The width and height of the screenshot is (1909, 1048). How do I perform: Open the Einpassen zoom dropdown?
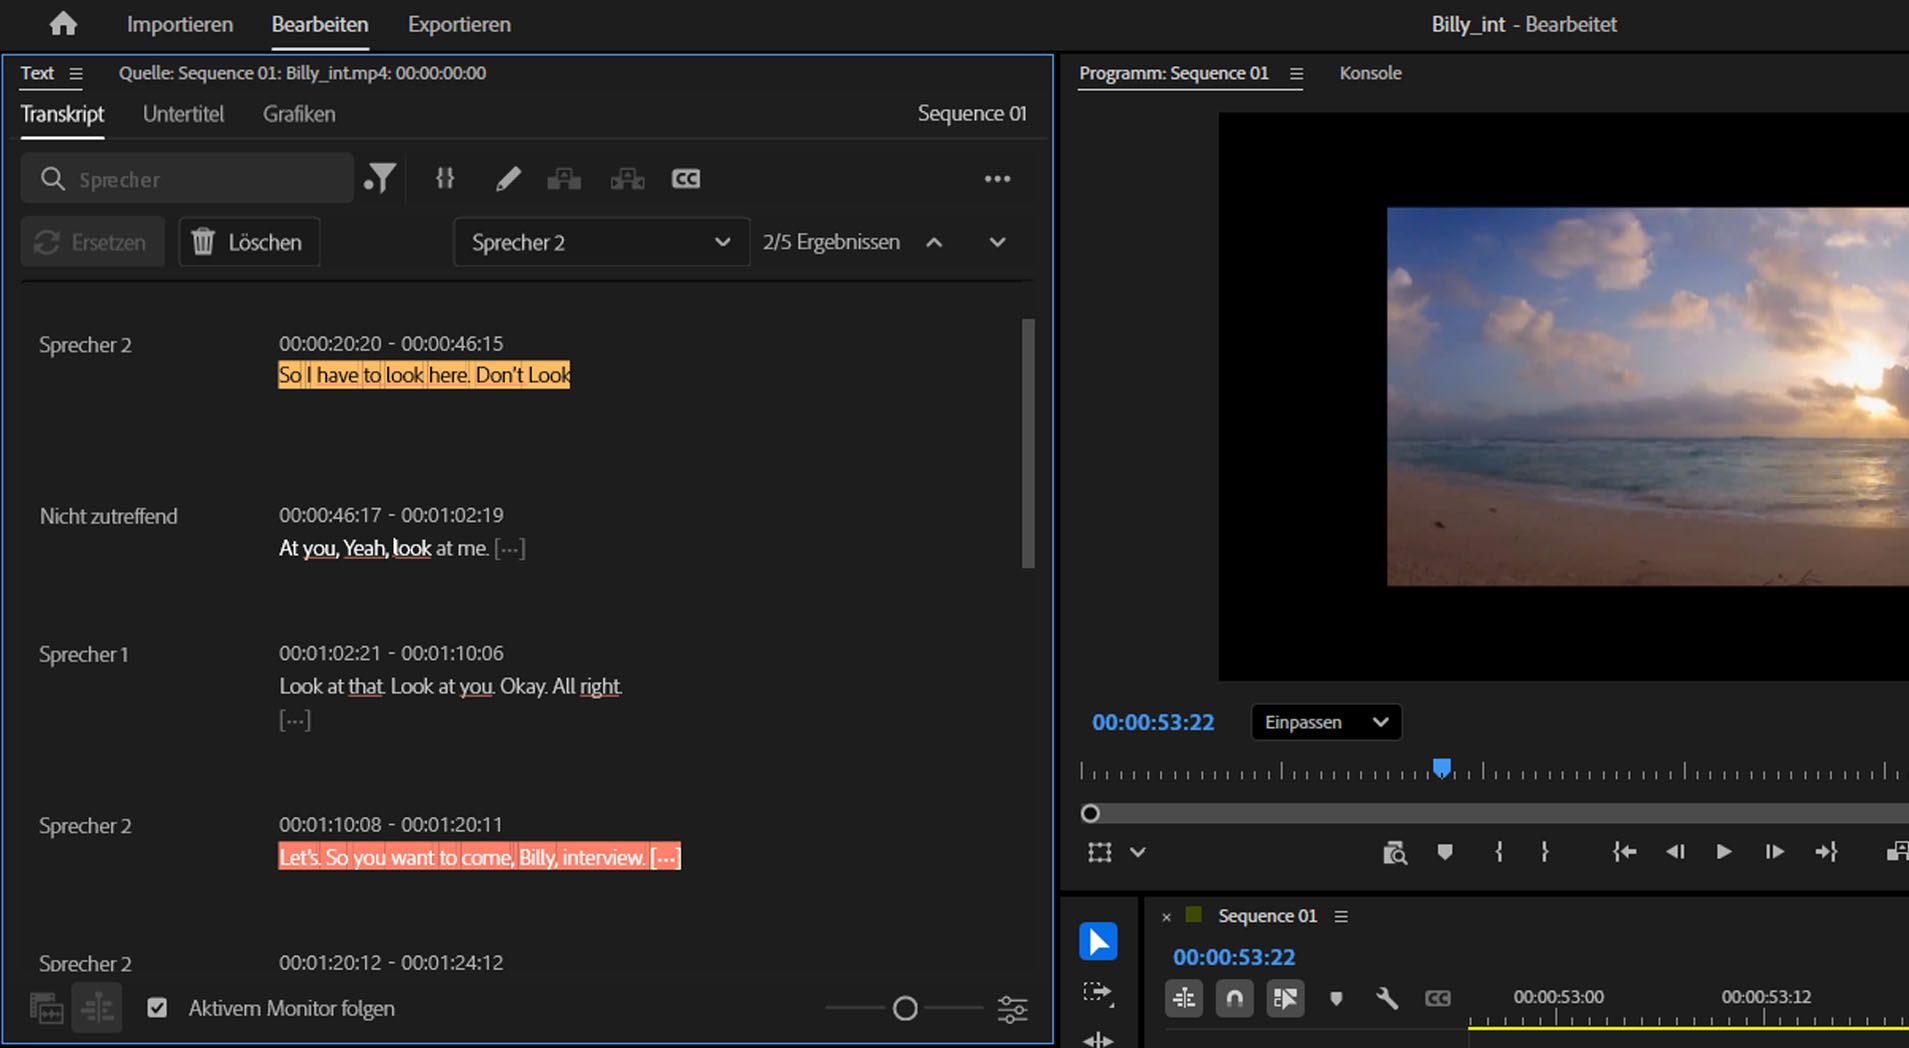[x=1325, y=722]
